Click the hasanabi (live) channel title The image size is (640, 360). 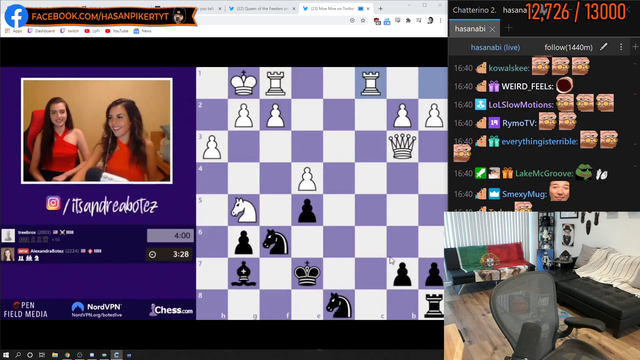495,47
